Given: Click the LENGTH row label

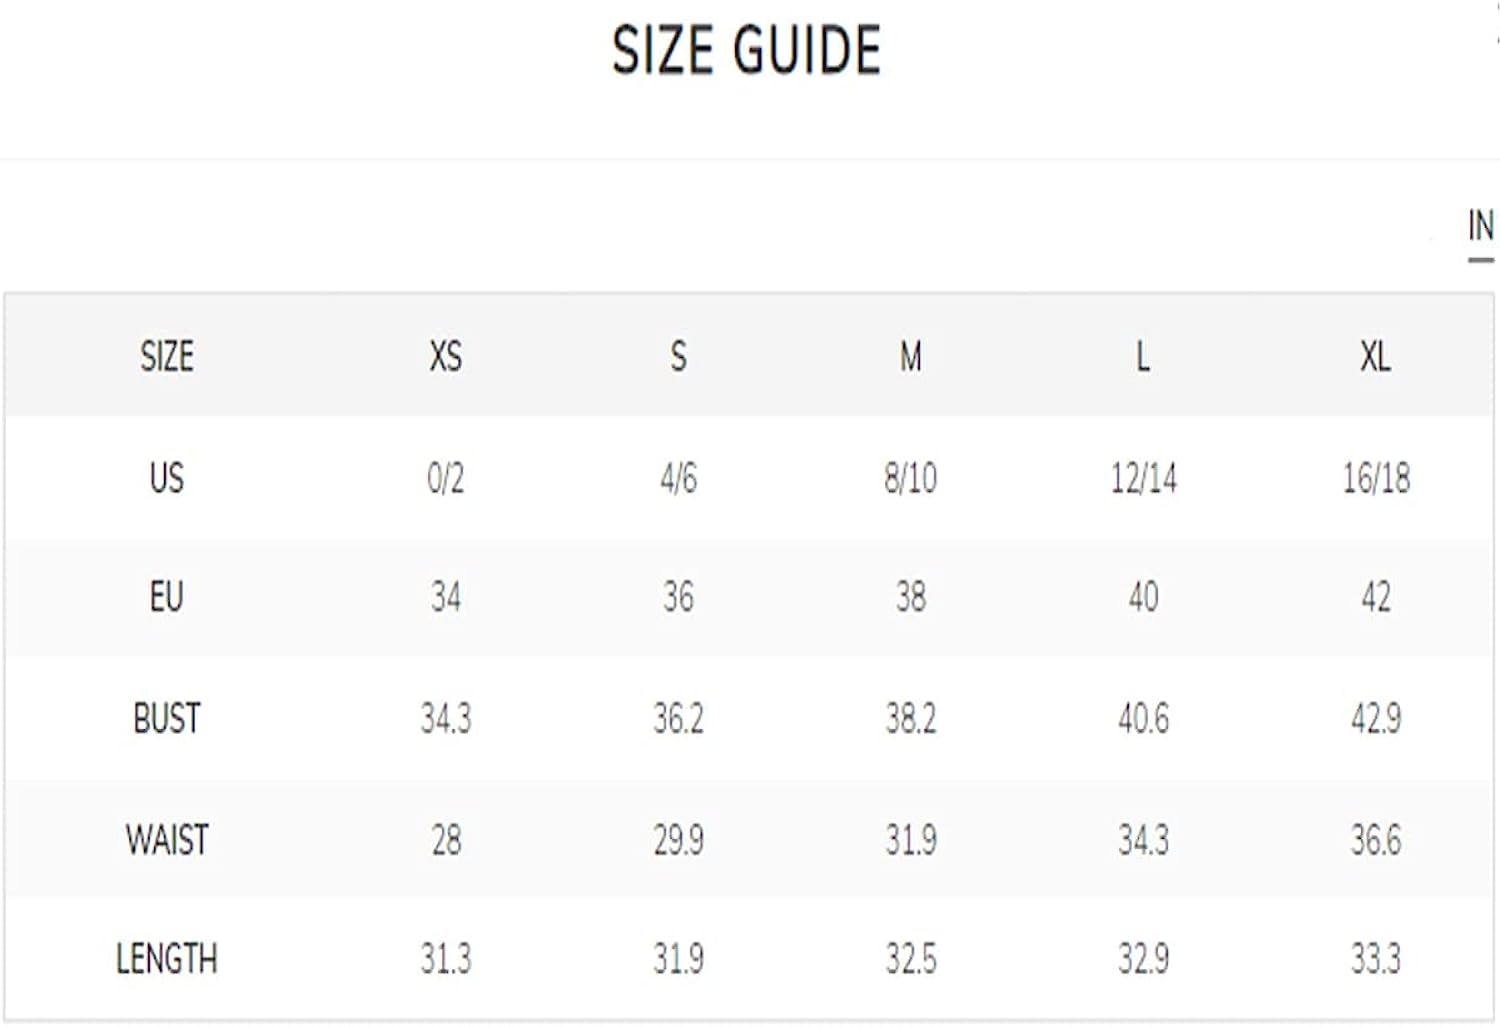Looking at the screenshot, I should (167, 959).
